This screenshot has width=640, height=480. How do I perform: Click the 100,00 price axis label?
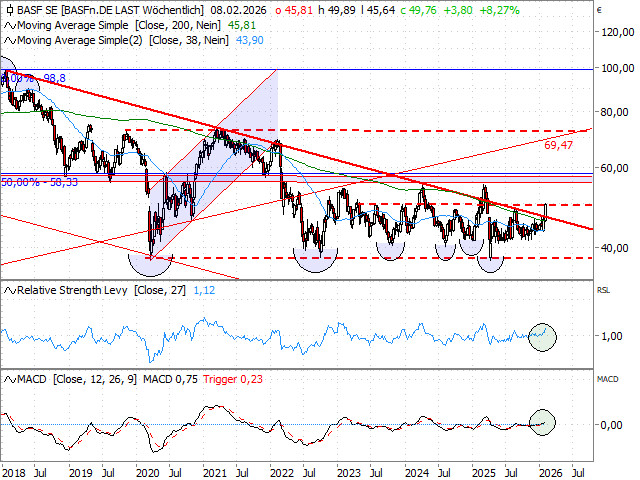click(x=618, y=68)
